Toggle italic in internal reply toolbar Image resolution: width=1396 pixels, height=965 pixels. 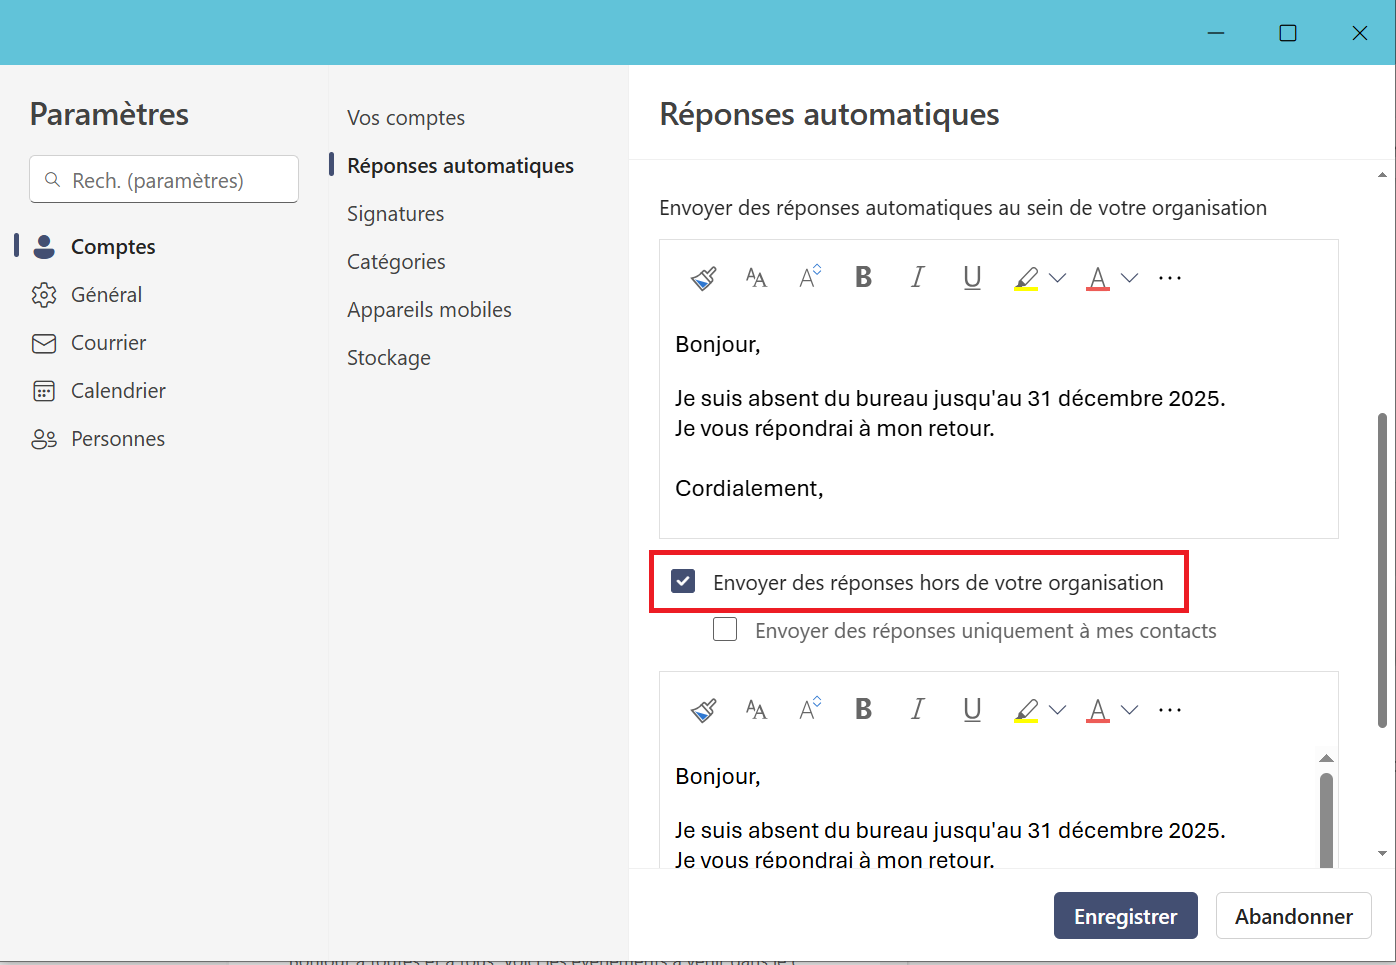(917, 277)
